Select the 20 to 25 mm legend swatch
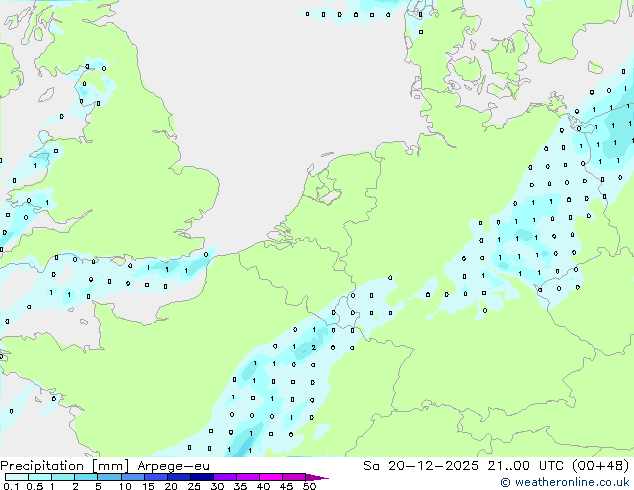Image resolution: width=634 pixels, height=490 pixels. (179, 477)
